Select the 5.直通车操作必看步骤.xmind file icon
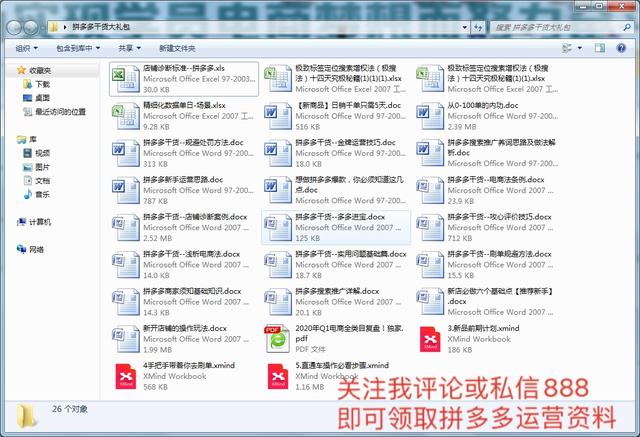 click(278, 376)
